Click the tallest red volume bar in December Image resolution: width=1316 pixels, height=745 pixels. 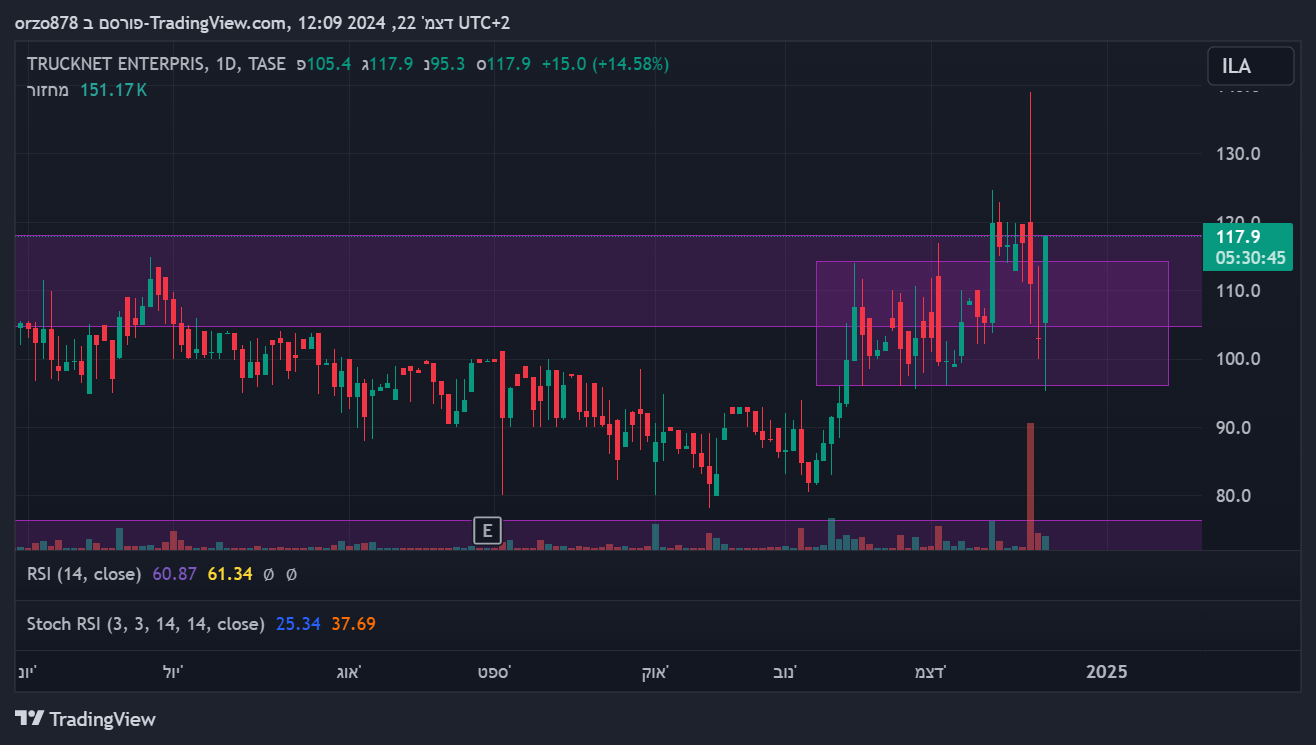[x=1030, y=486]
